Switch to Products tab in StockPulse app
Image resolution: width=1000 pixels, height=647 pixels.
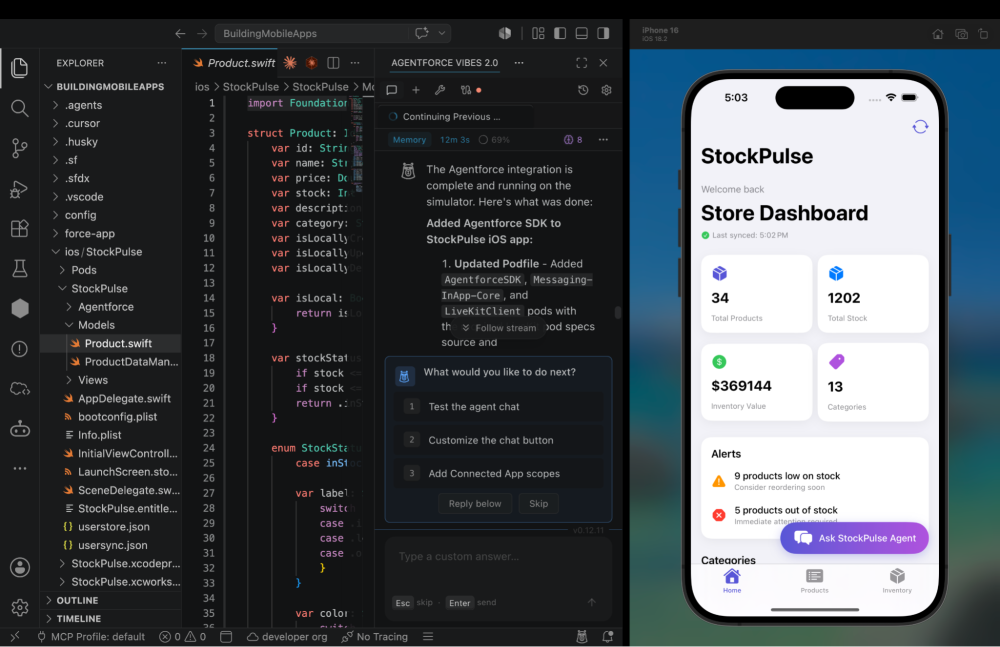pyautogui.click(x=814, y=581)
